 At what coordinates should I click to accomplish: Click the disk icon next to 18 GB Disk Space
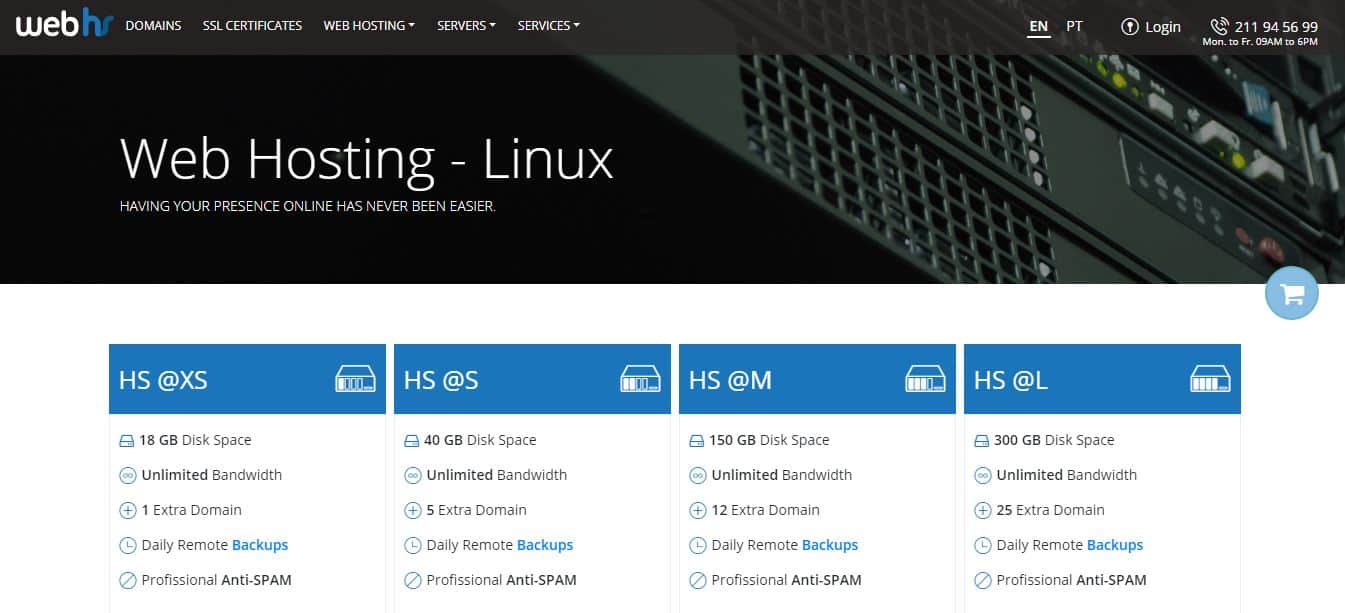(127, 440)
